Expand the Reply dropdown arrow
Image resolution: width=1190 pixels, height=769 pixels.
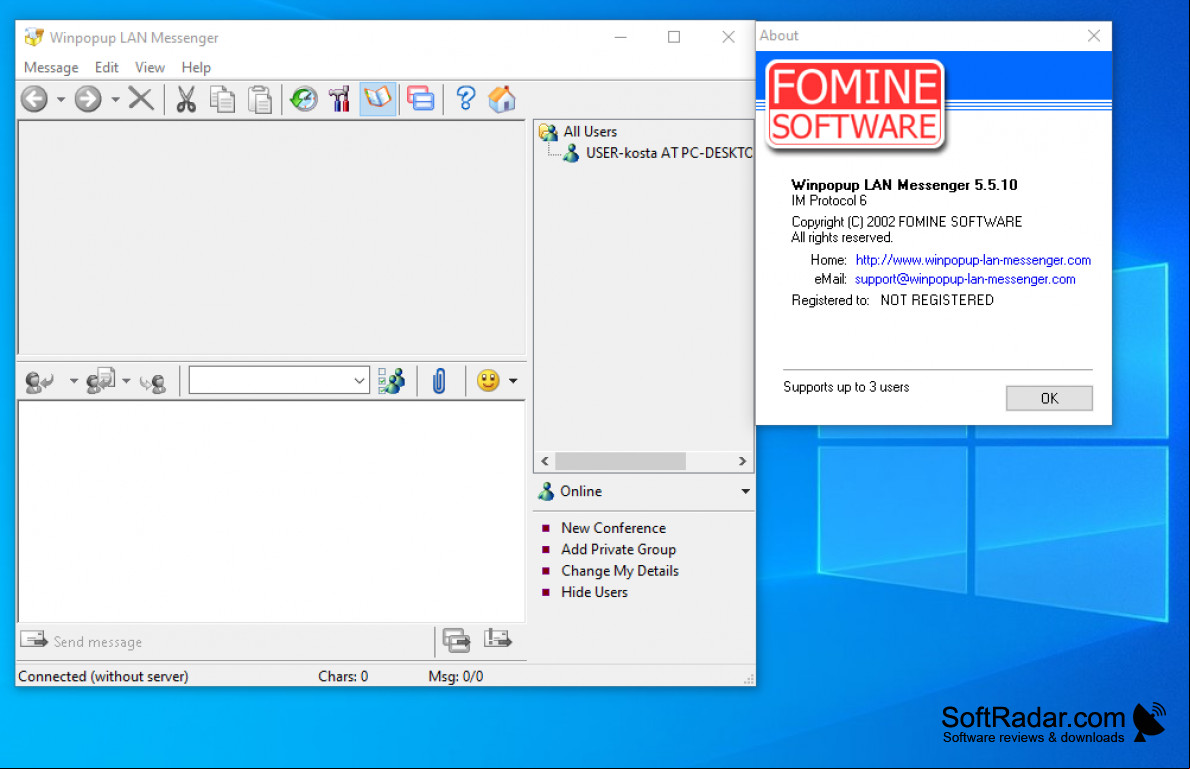pyautogui.click(x=74, y=380)
